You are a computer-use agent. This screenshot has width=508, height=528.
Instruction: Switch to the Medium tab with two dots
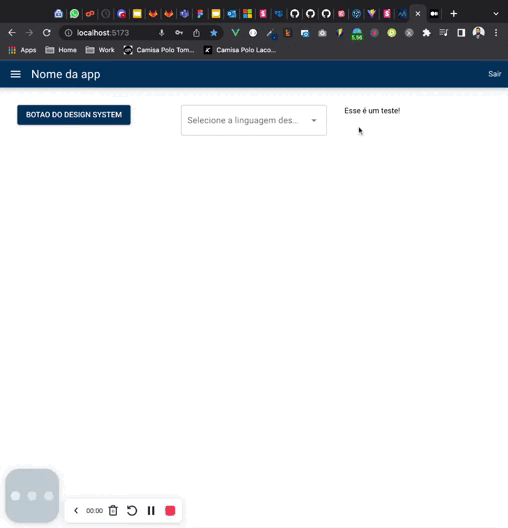click(x=434, y=14)
